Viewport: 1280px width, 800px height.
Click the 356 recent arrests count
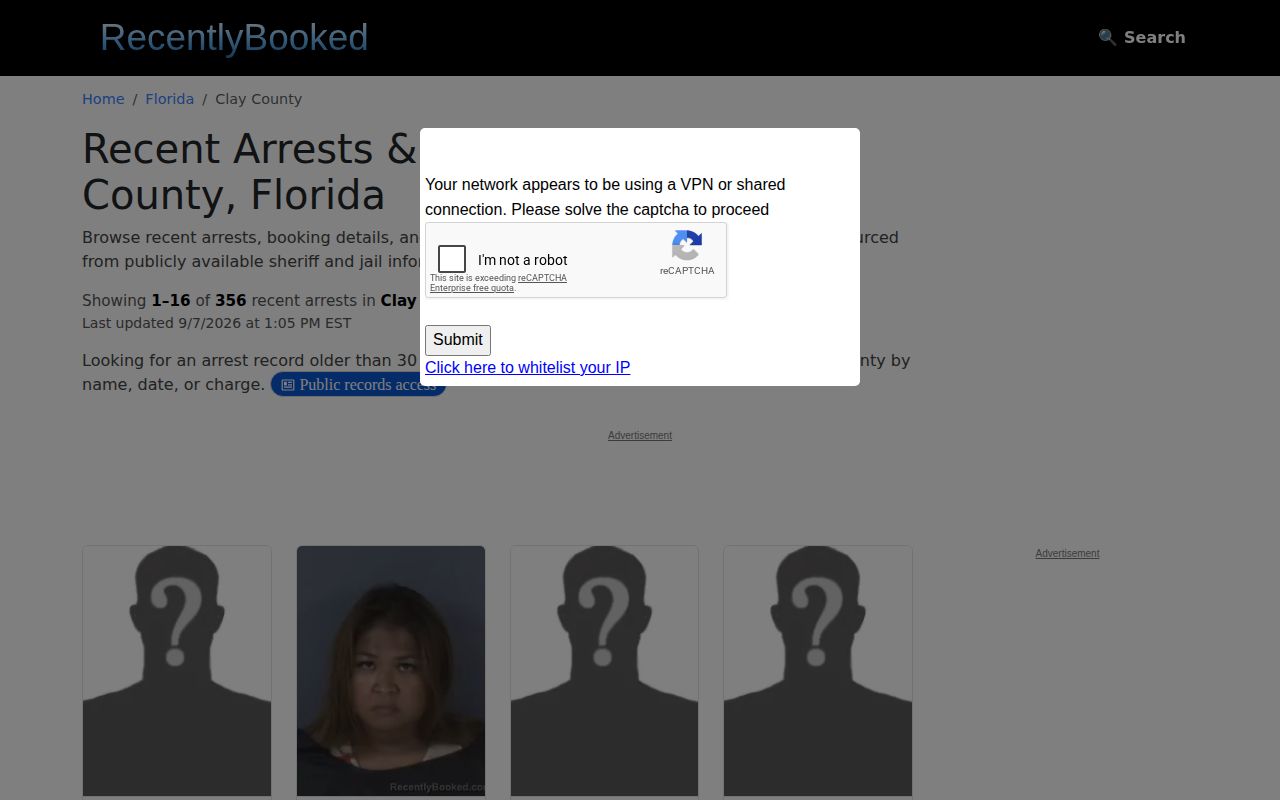[231, 300]
